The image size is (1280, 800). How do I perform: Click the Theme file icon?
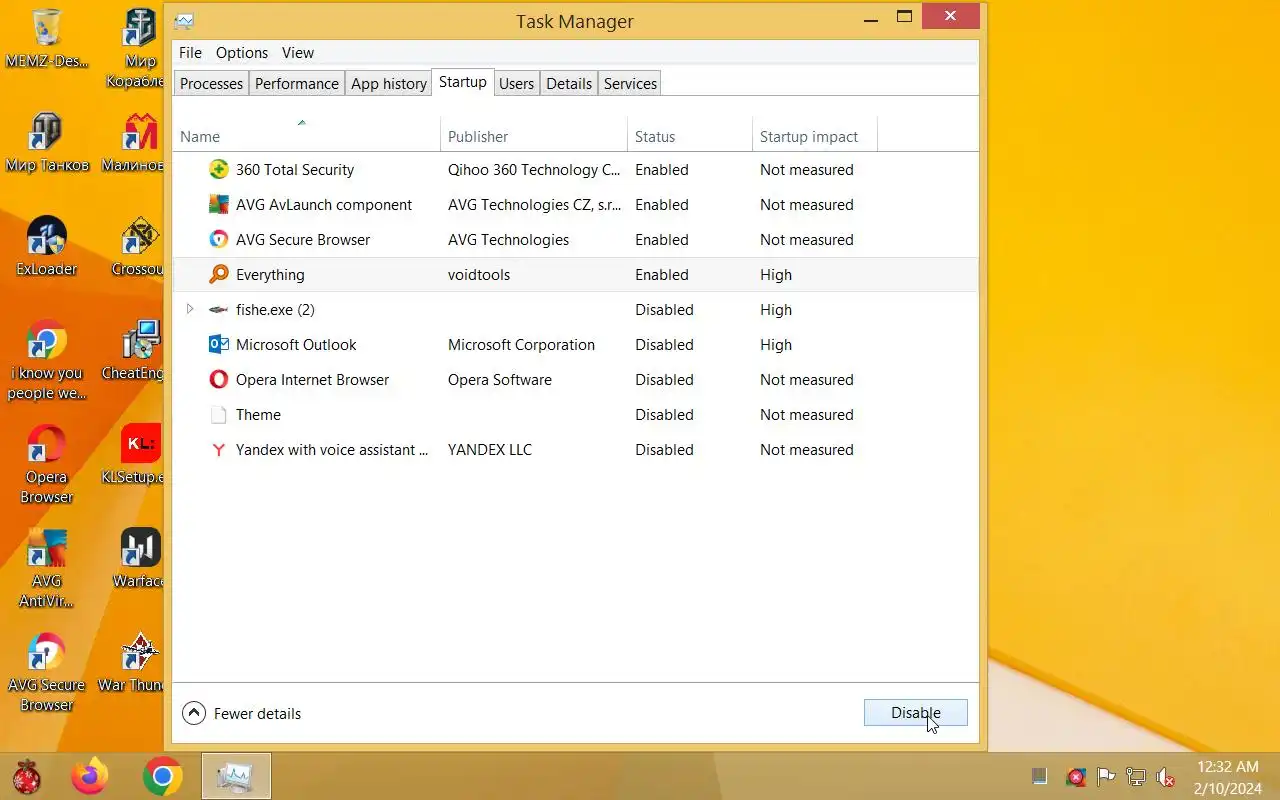click(218, 415)
